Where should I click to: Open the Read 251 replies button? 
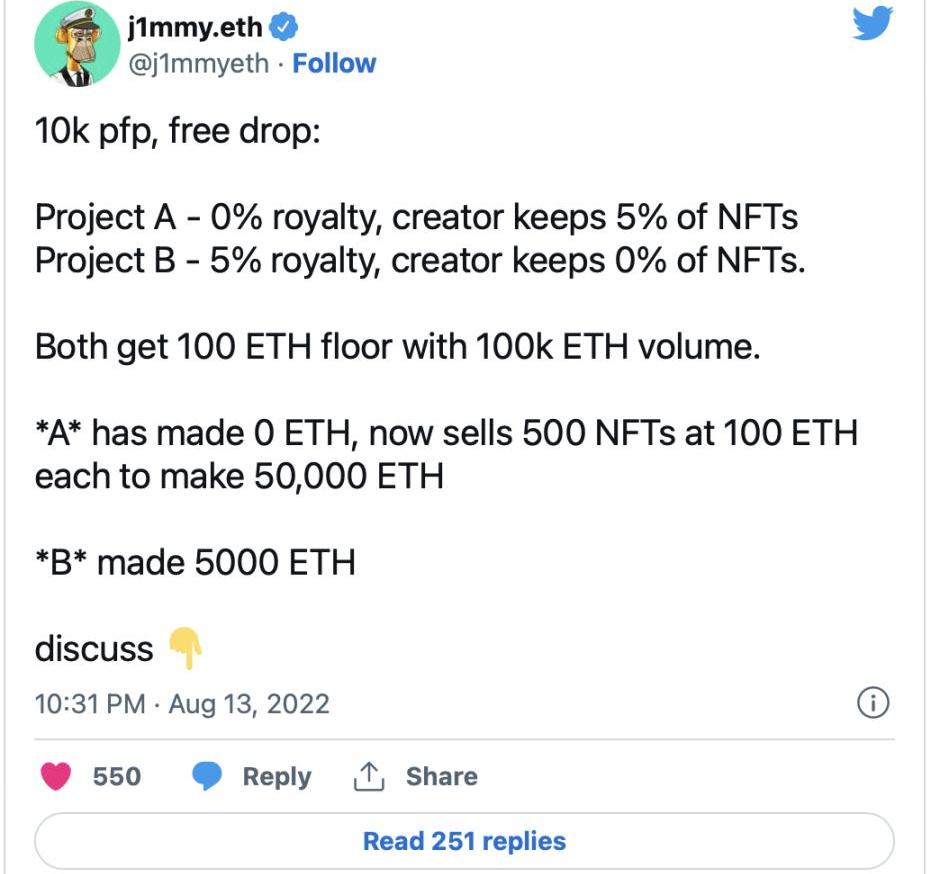pos(464,840)
